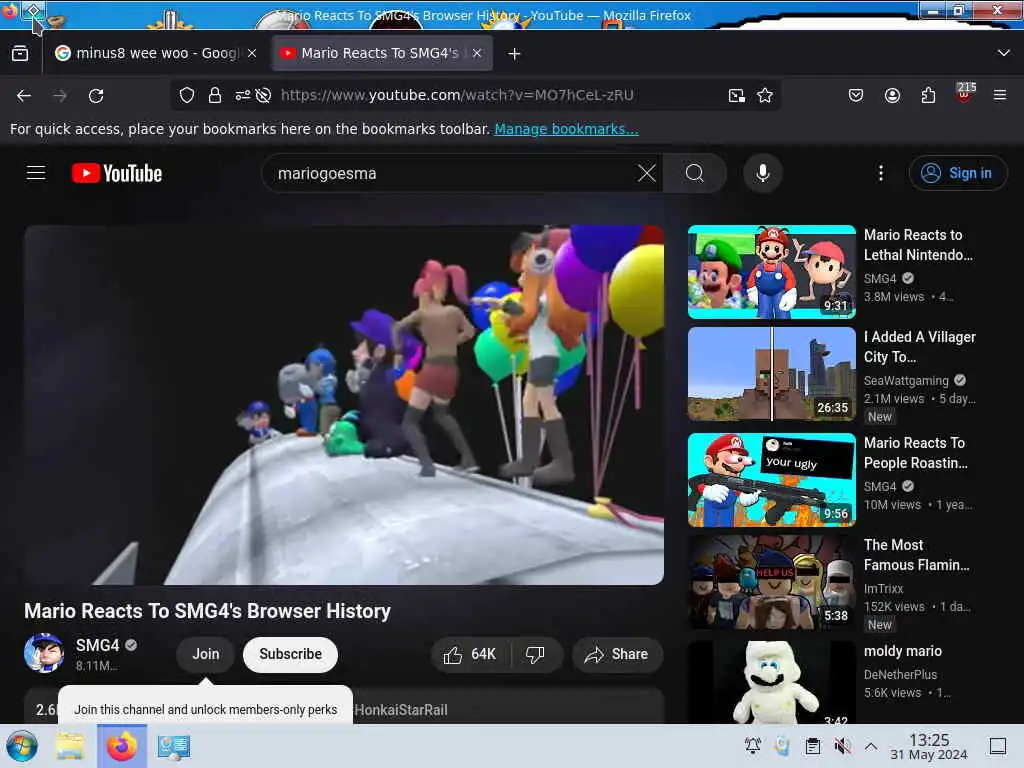Search with your voice microphone
The width and height of the screenshot is (1024, 768).
coord(763,173)
